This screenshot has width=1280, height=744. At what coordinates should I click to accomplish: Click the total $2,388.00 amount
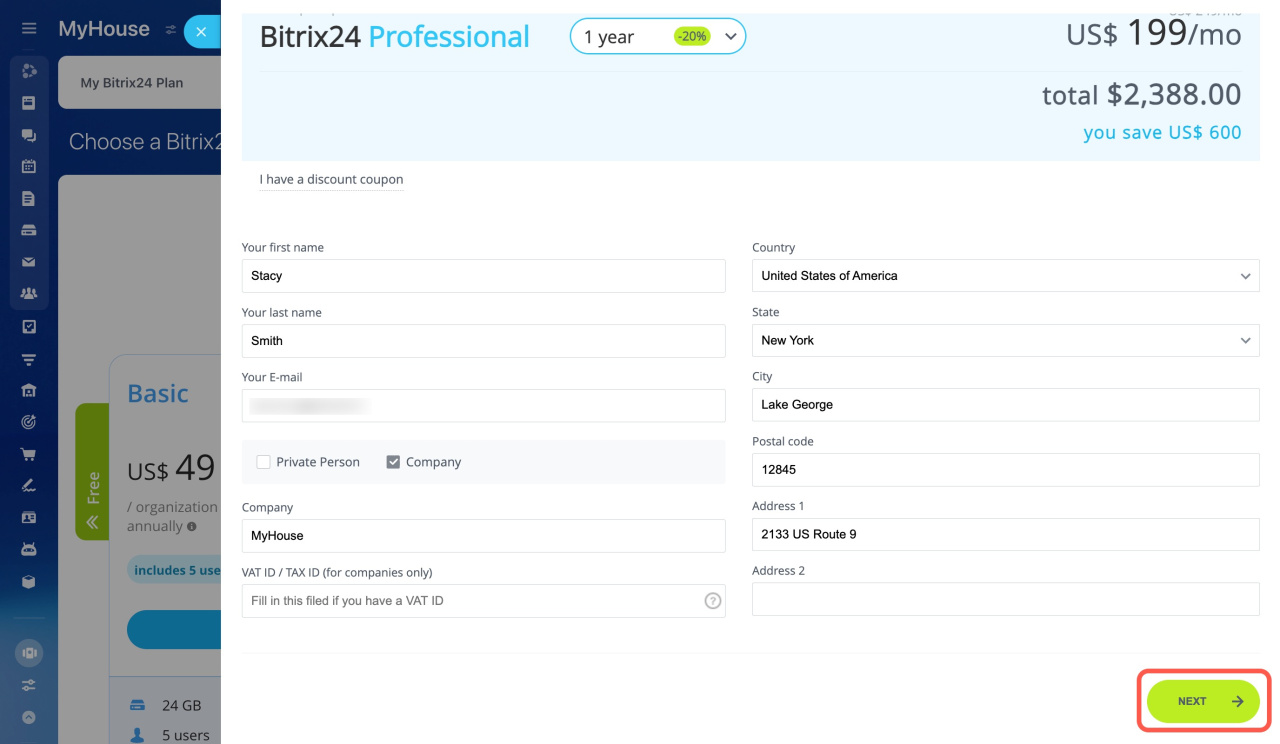tap(1142, 95)
